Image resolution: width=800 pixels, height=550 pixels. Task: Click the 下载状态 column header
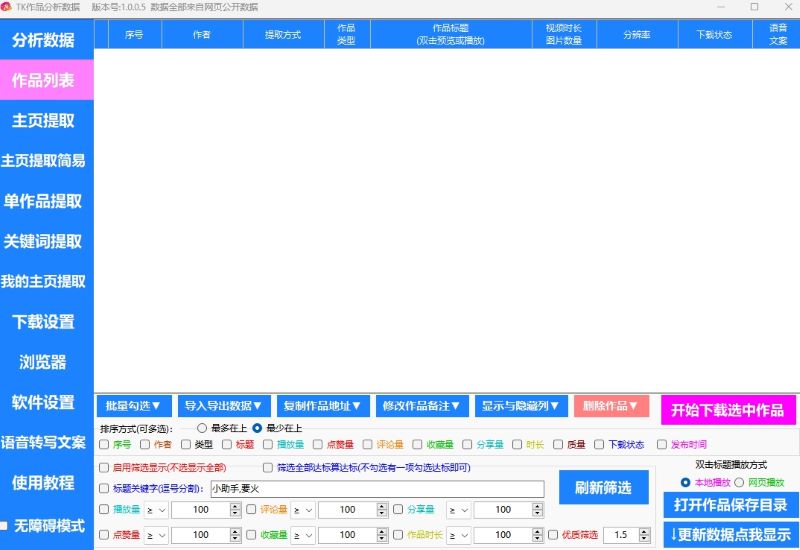point(714,35)
